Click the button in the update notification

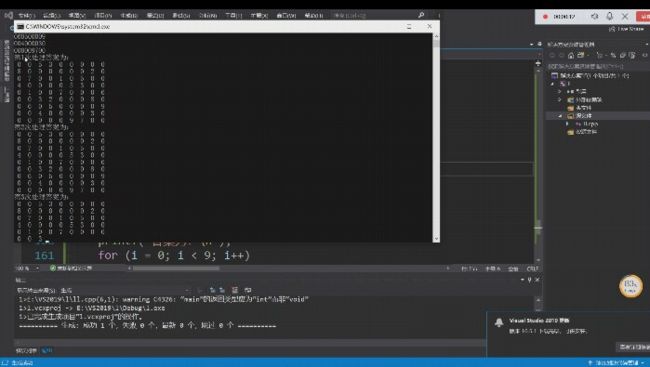633,347
